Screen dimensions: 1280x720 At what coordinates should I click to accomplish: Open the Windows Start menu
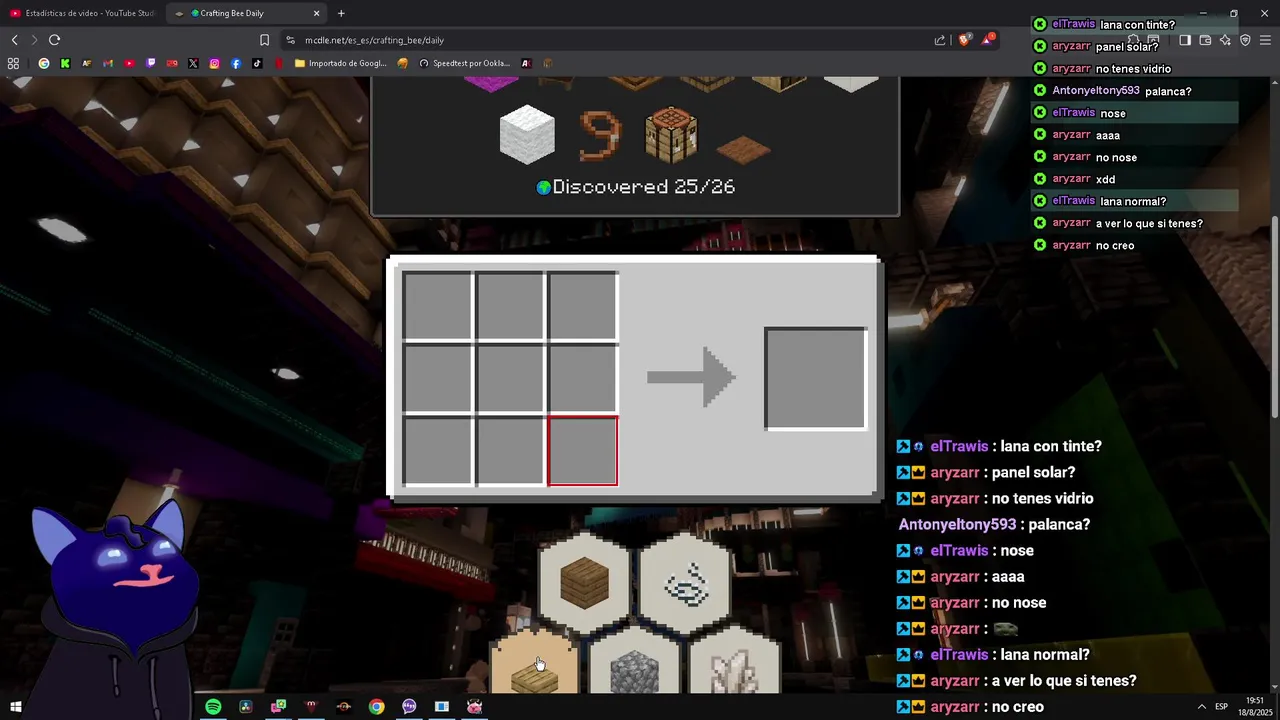15,707
